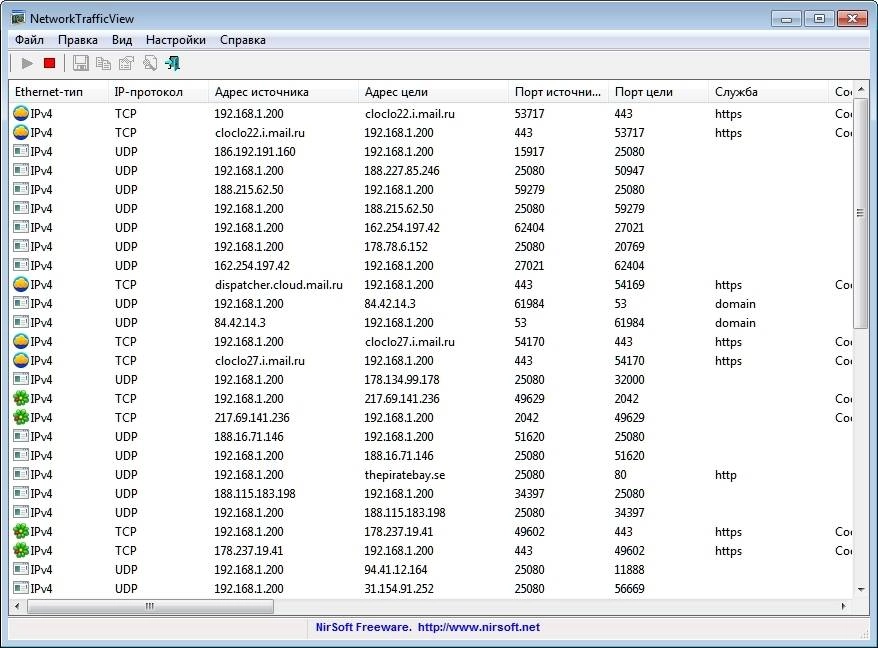Open the Справка menu
Viewport: 878px width, 648px height.
tap(242, 40)
